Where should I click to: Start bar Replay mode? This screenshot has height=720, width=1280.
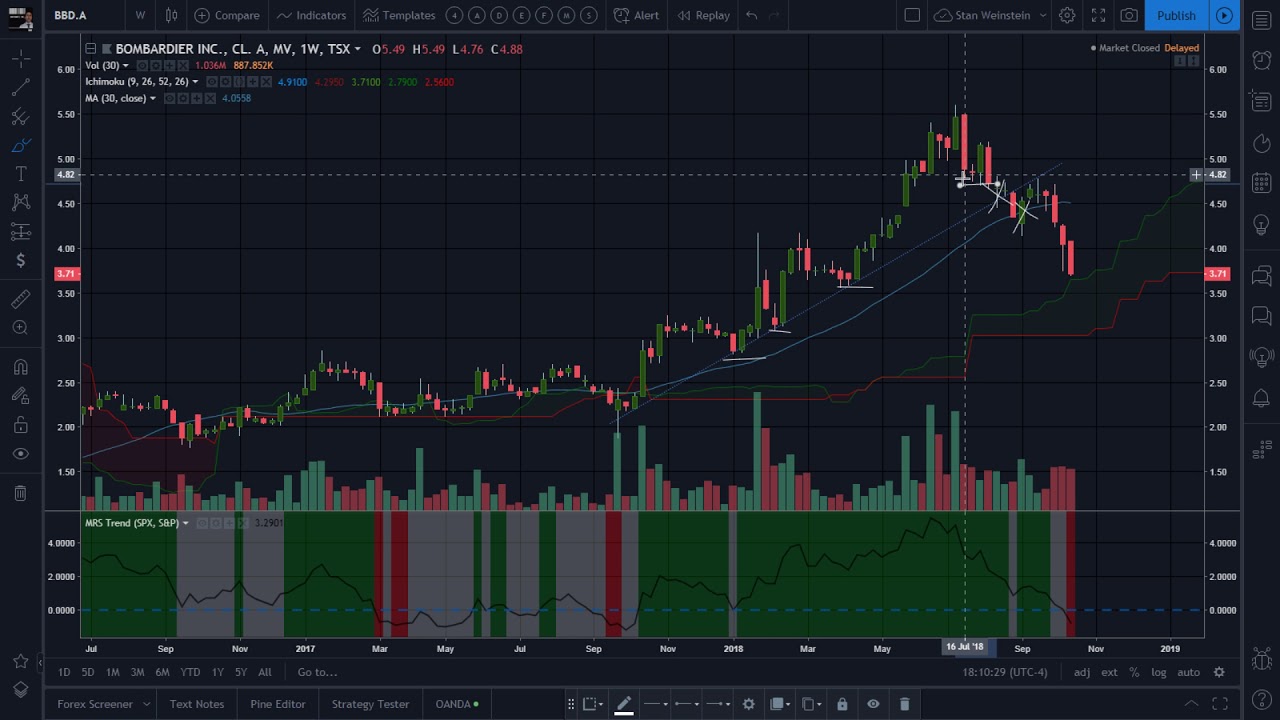(703, 15)
